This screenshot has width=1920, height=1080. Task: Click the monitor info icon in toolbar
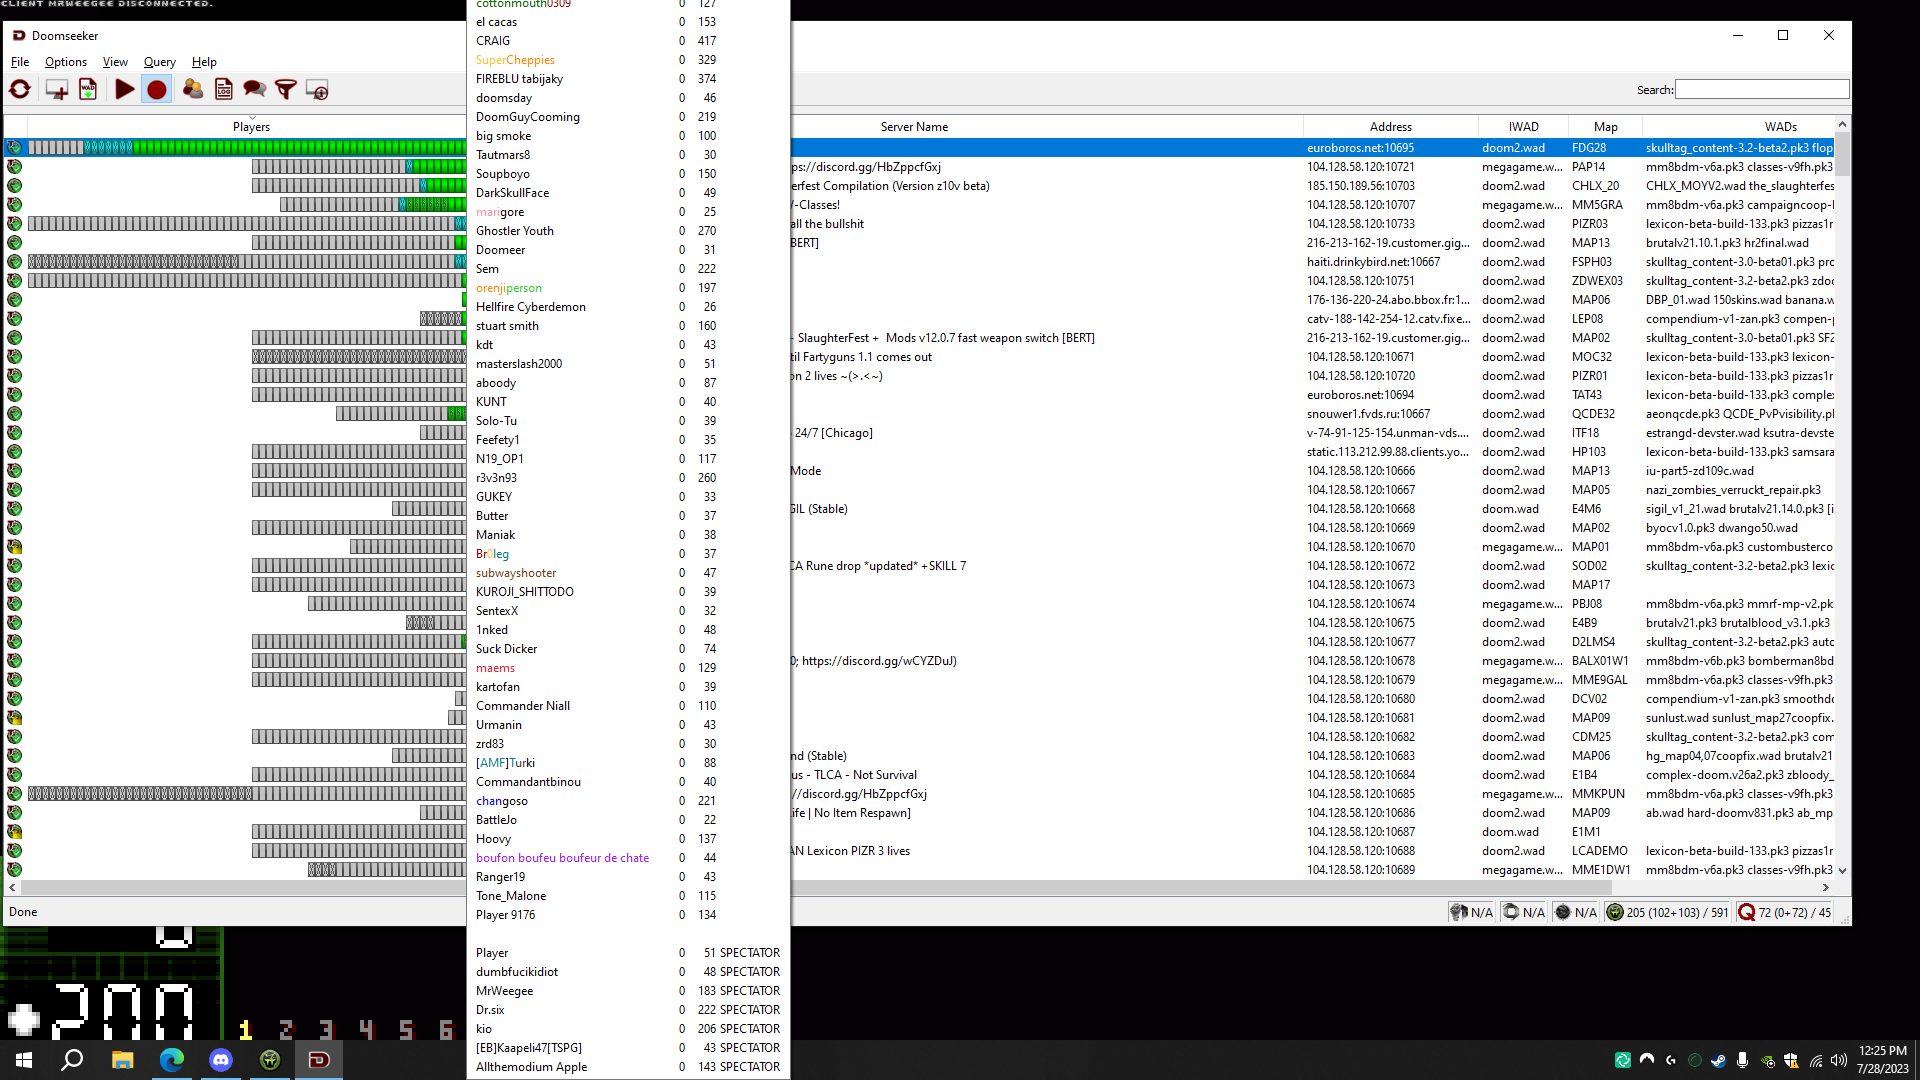click(x=317, y=90)
